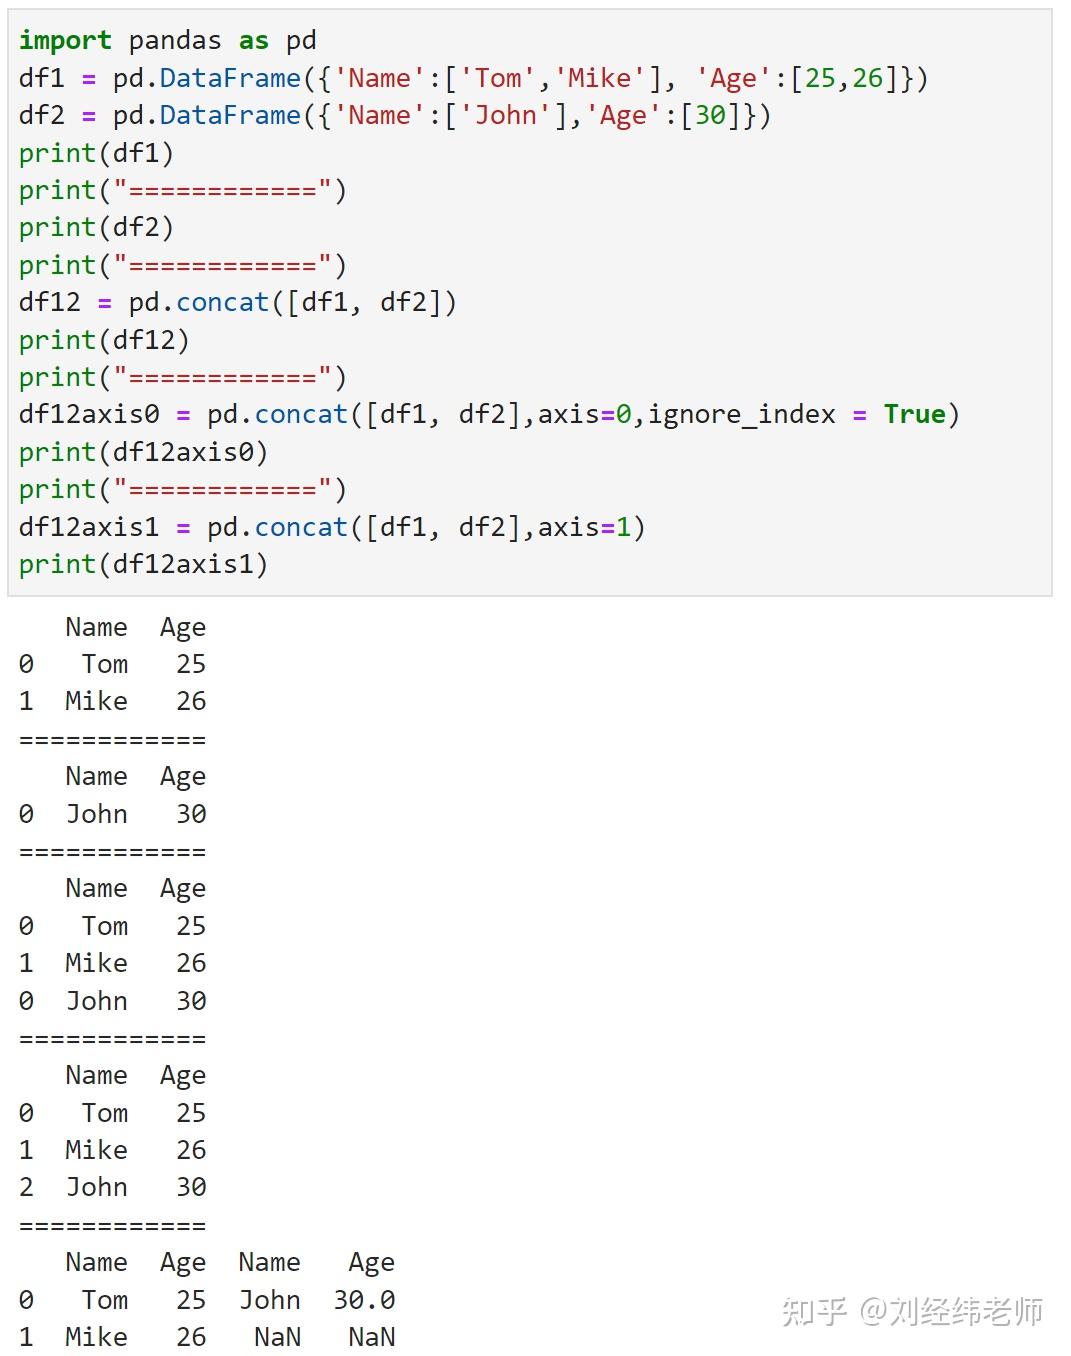Image resolution: width=1071 pixels, height=1356 pixels.
Task: Click the string 'Mike' in df1 definition
Action: pyautogui.click(x=601, y=78)
